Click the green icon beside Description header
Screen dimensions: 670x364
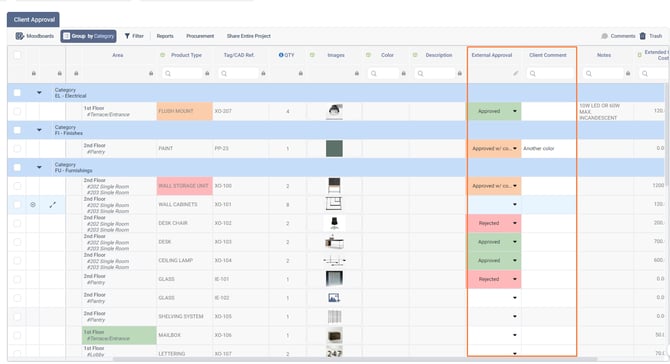415,55
